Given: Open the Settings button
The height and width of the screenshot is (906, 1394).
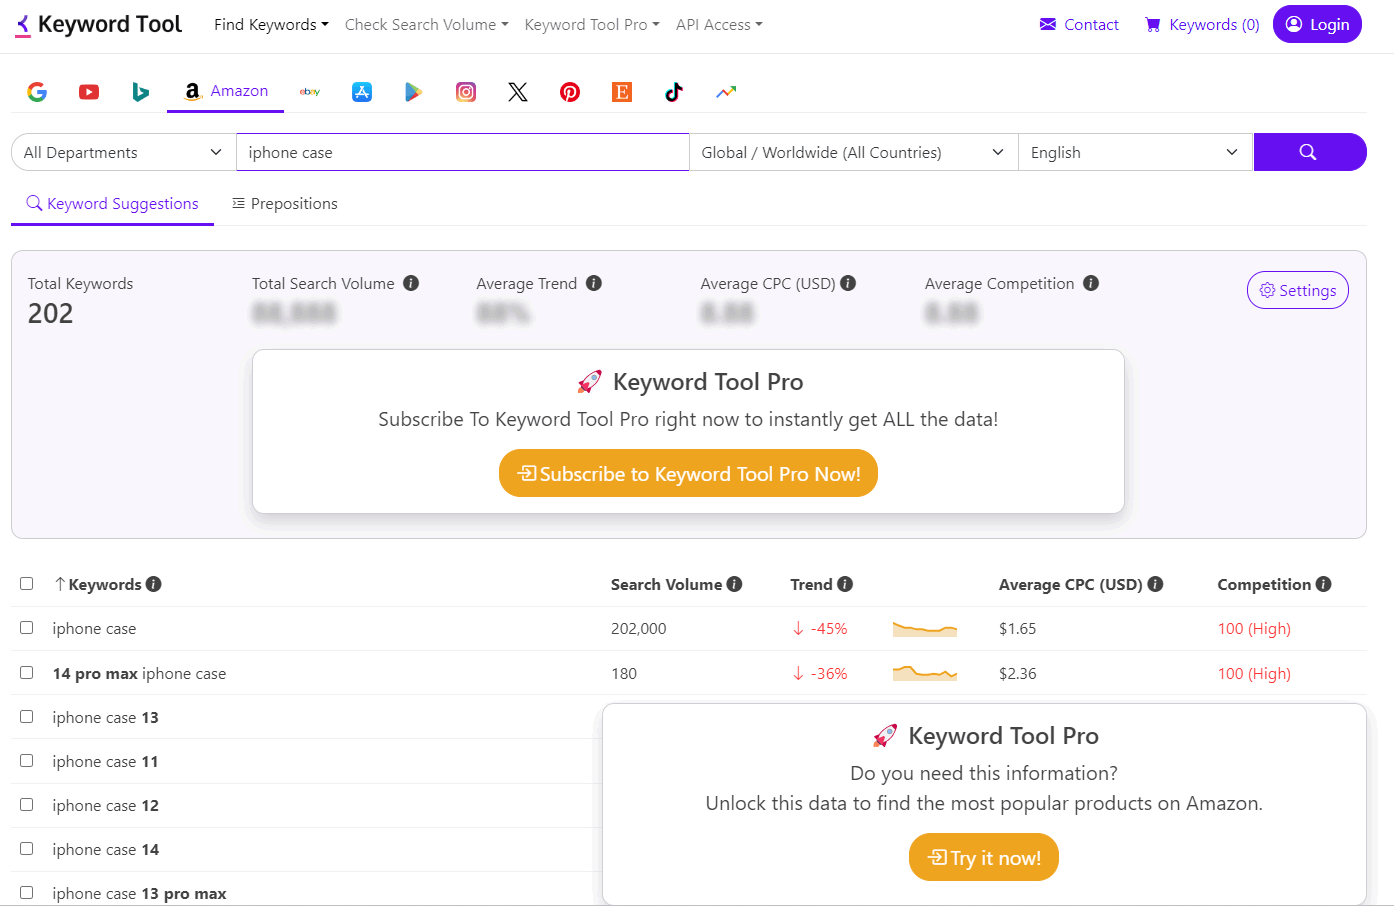Looking at the screenshot, I should [x=1298, y=290].
